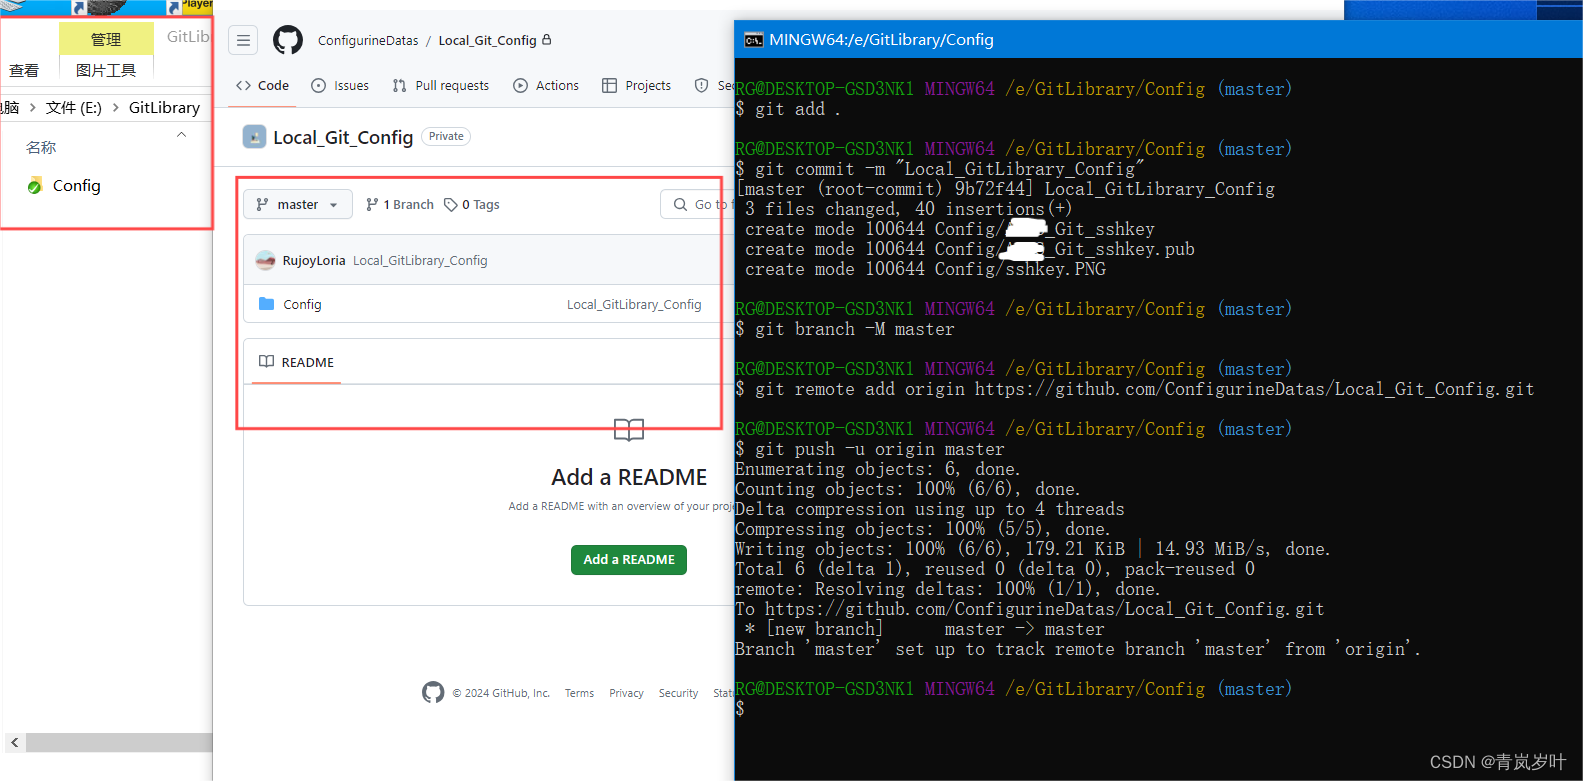1583x781 pixels.
Task: Expand chevron before 文件 (E:) in path
Action: (32, 107)
